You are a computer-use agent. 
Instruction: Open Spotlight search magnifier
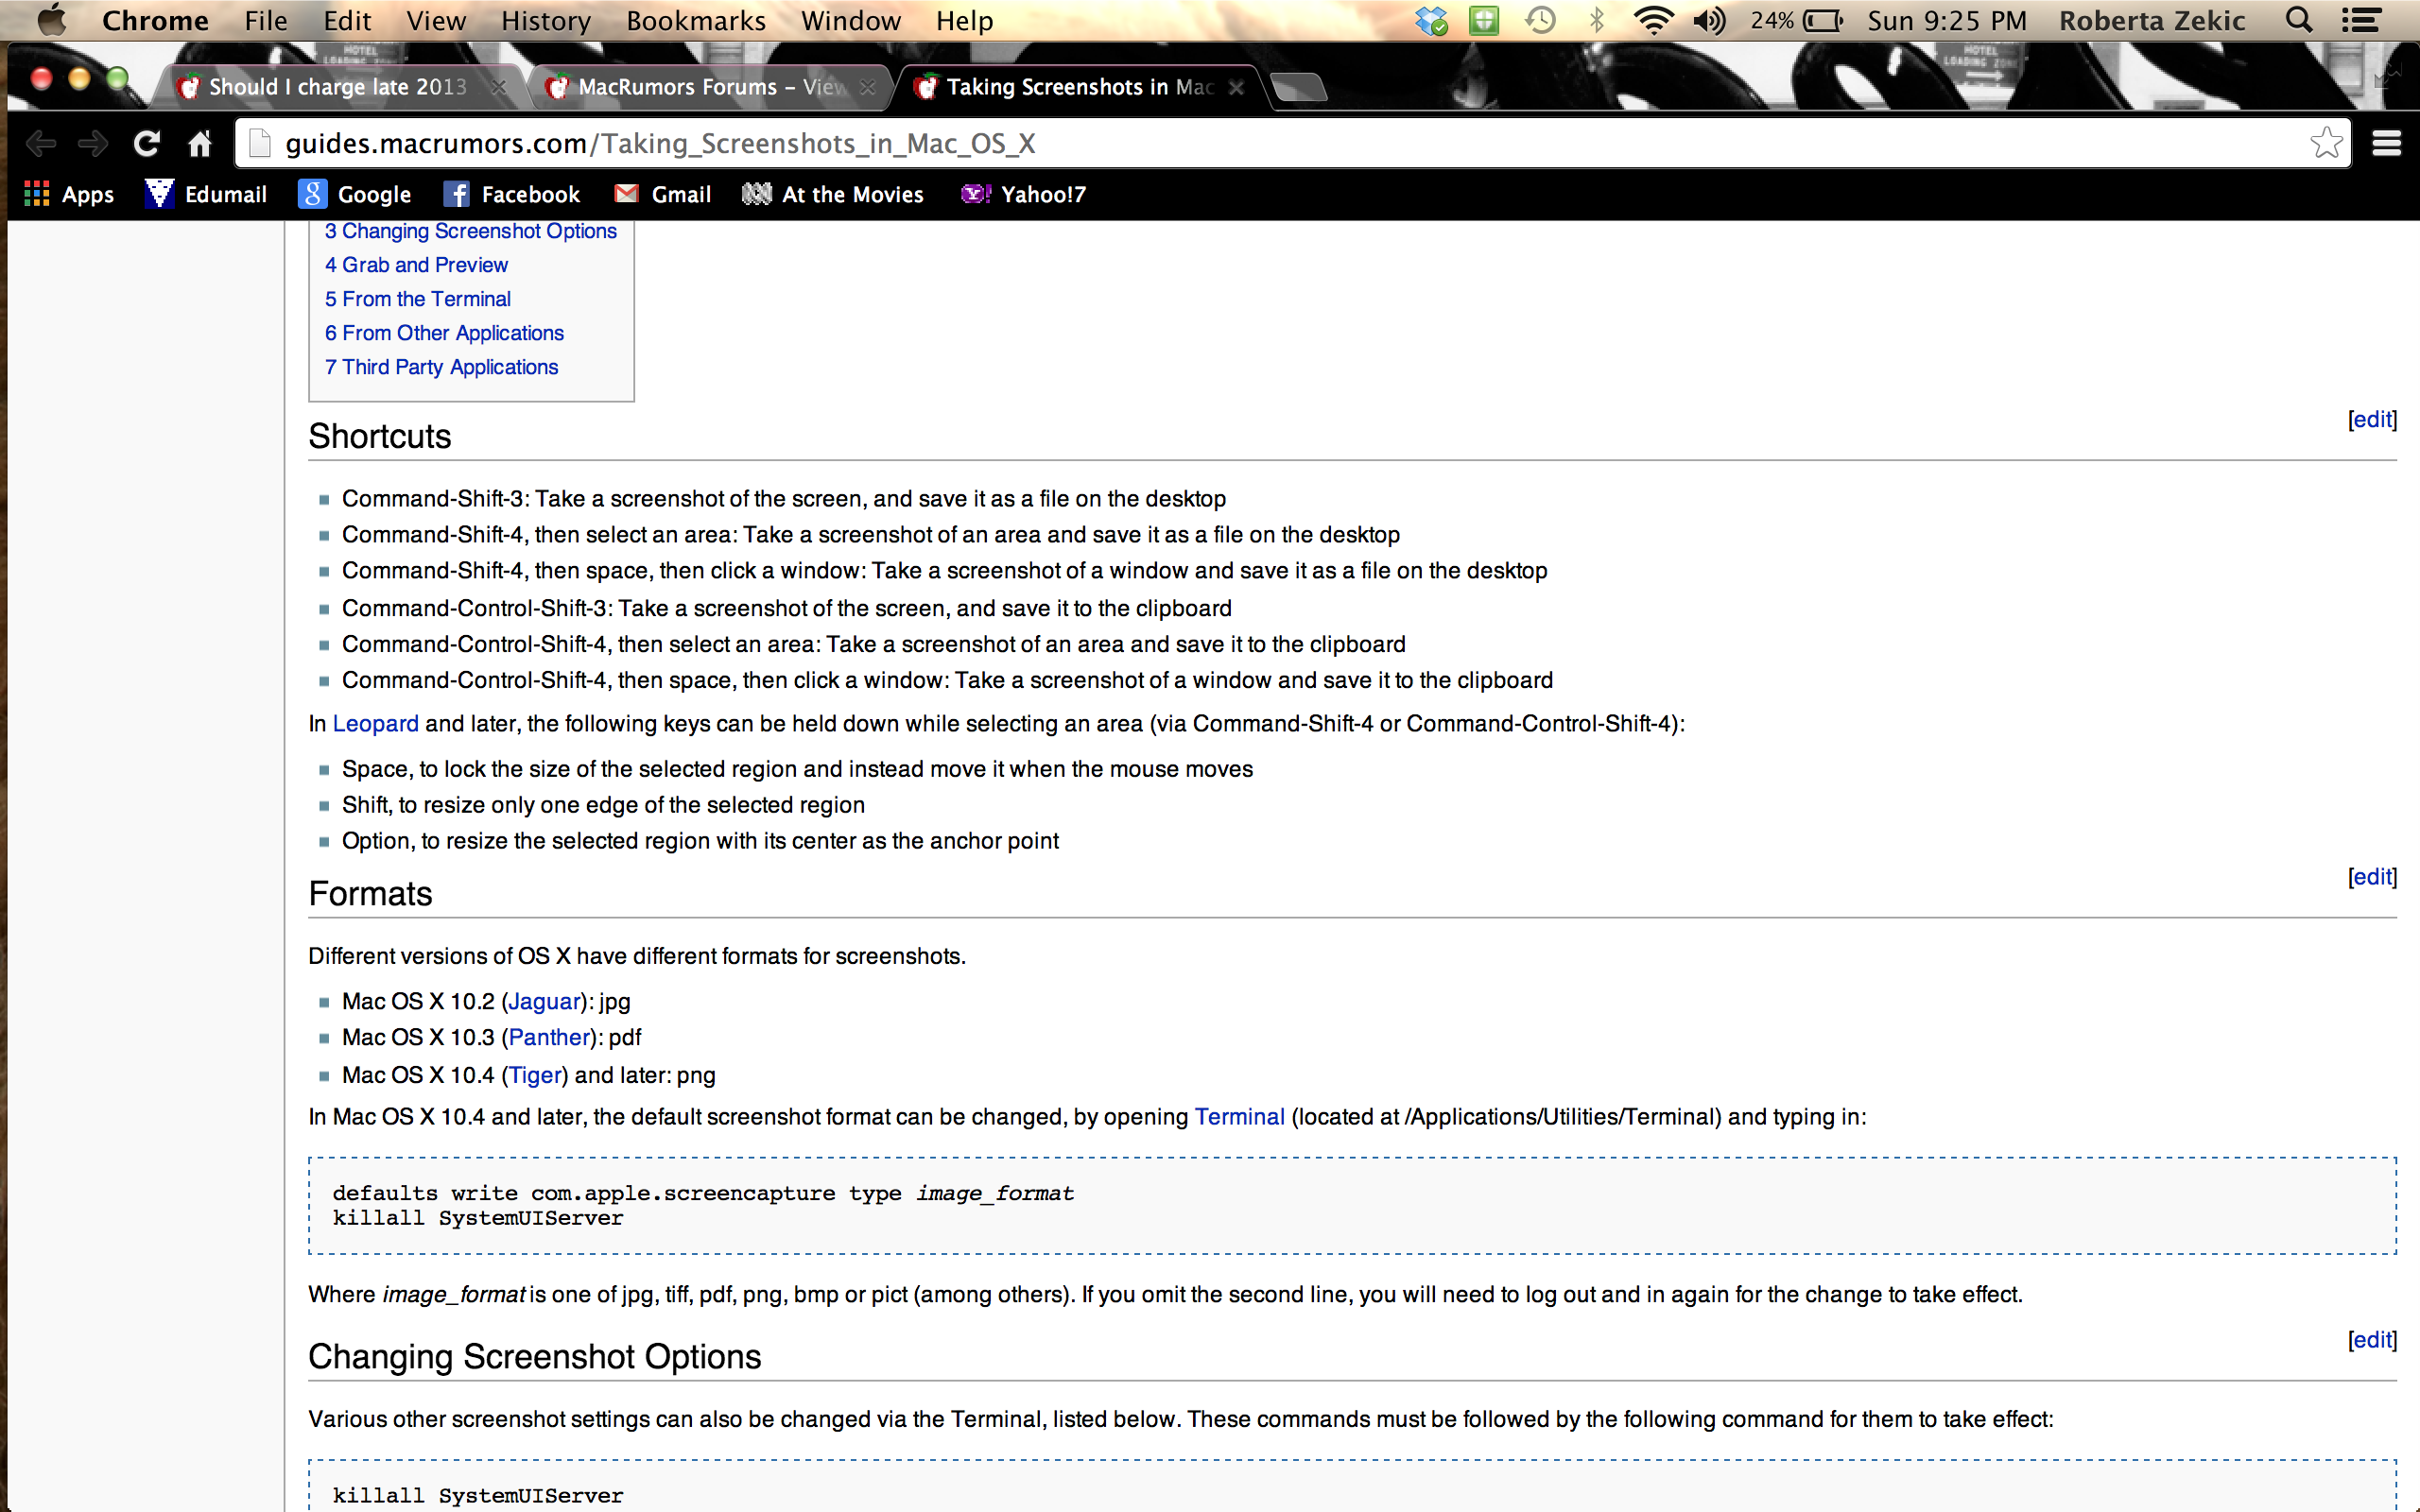[x=2299, y=20]
